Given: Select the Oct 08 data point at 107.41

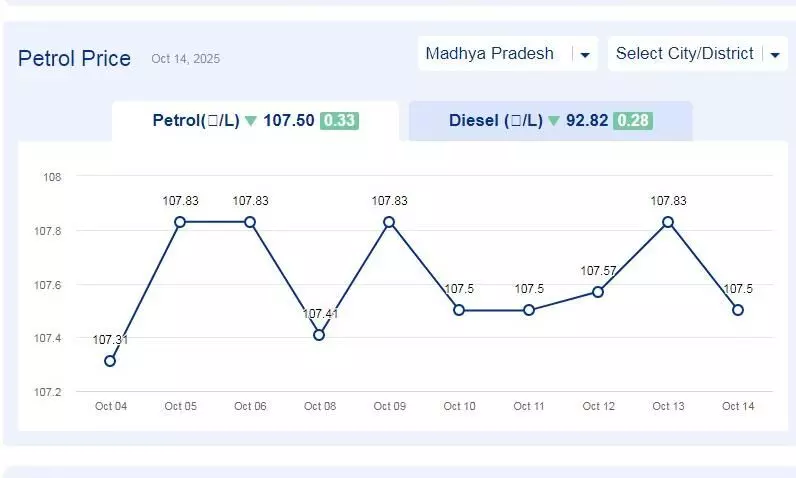Looking at the screenshot, I should pyautogui.click(x=319, y=335).
